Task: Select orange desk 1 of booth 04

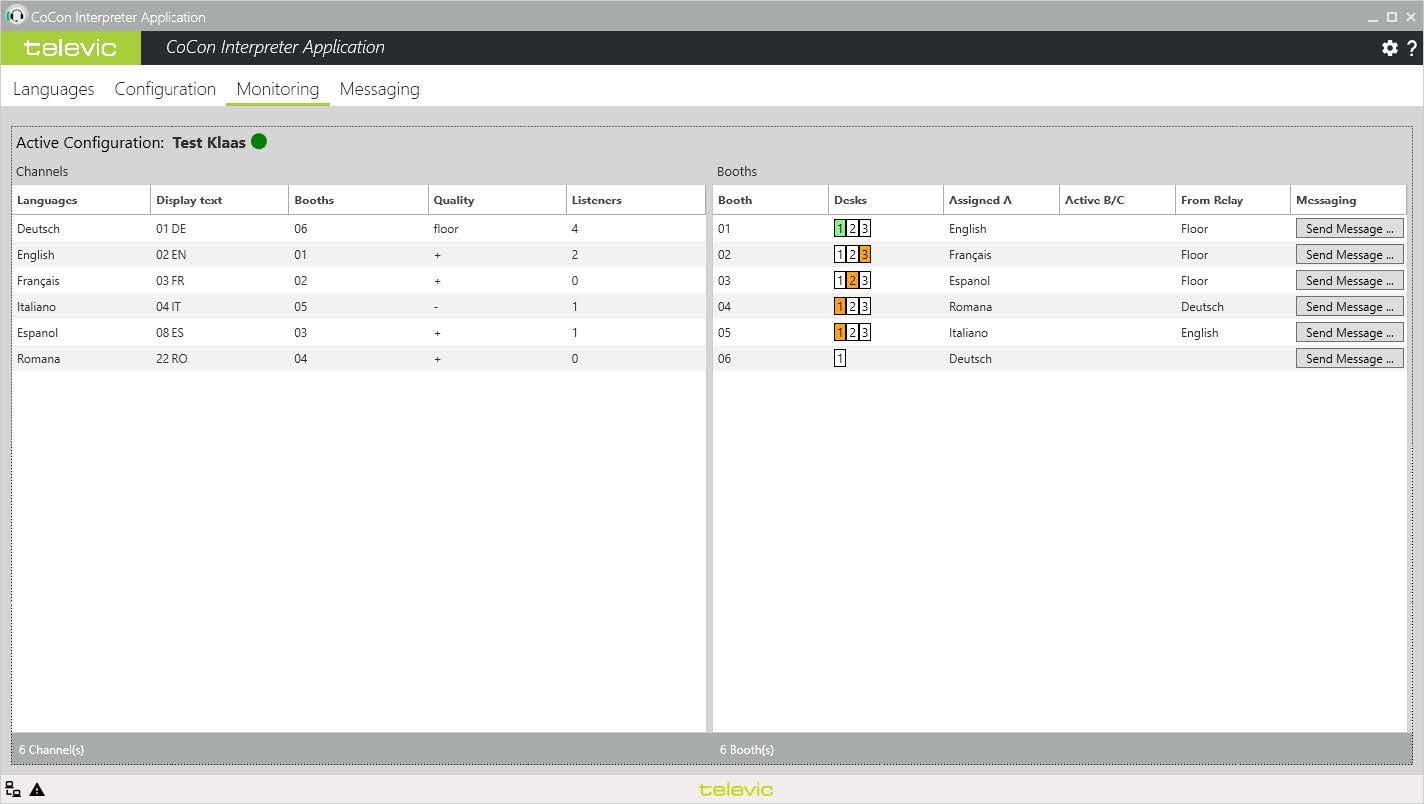Action: [x=840, y=307]
